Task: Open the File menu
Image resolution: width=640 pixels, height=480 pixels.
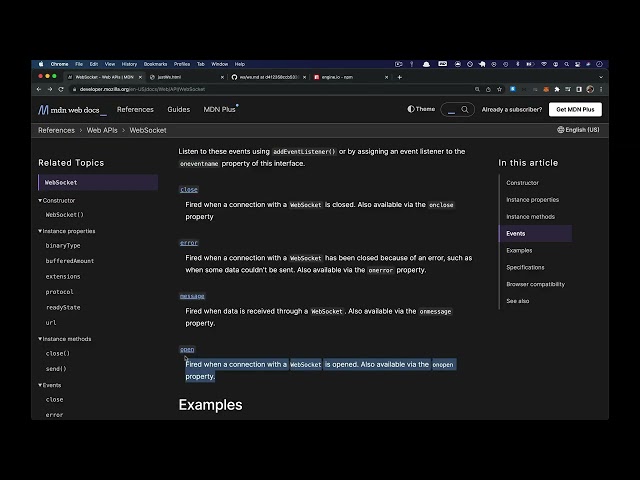Action: 79,64
